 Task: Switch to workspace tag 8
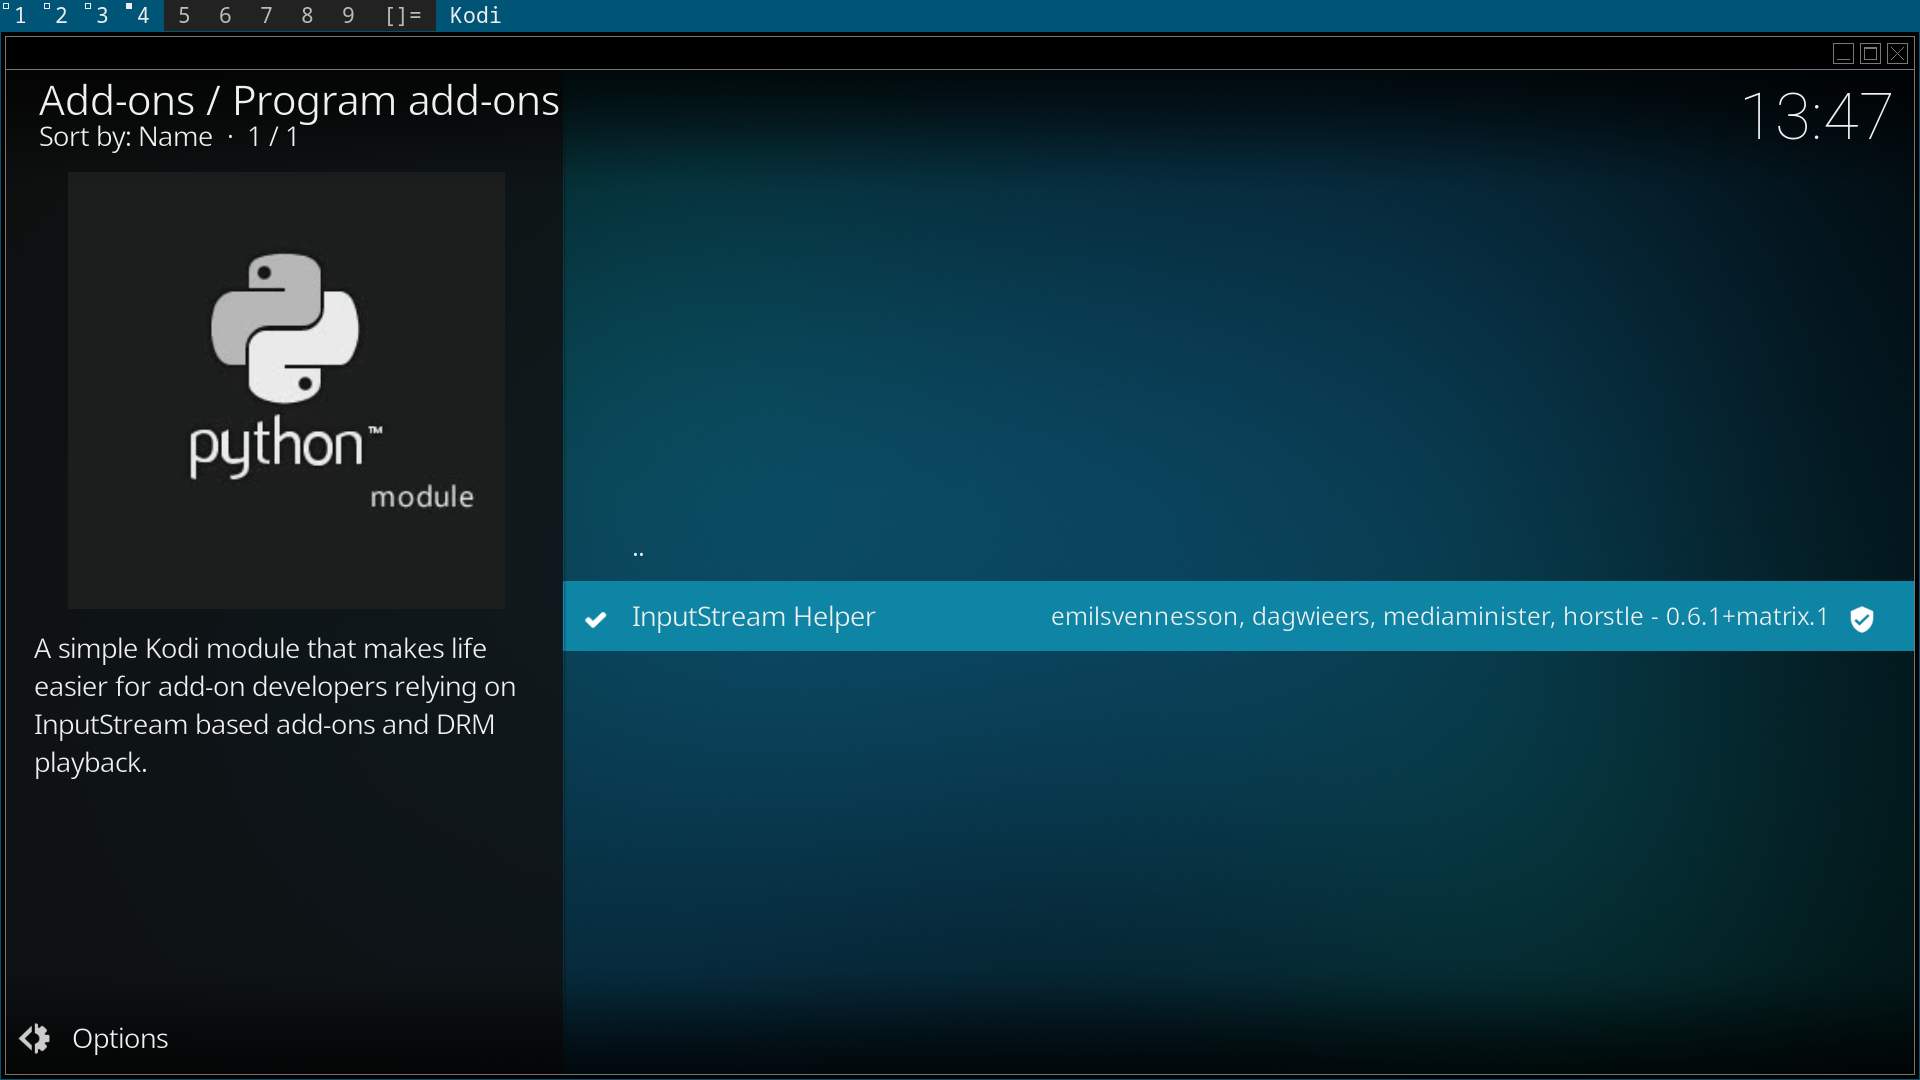click(307, 15)
